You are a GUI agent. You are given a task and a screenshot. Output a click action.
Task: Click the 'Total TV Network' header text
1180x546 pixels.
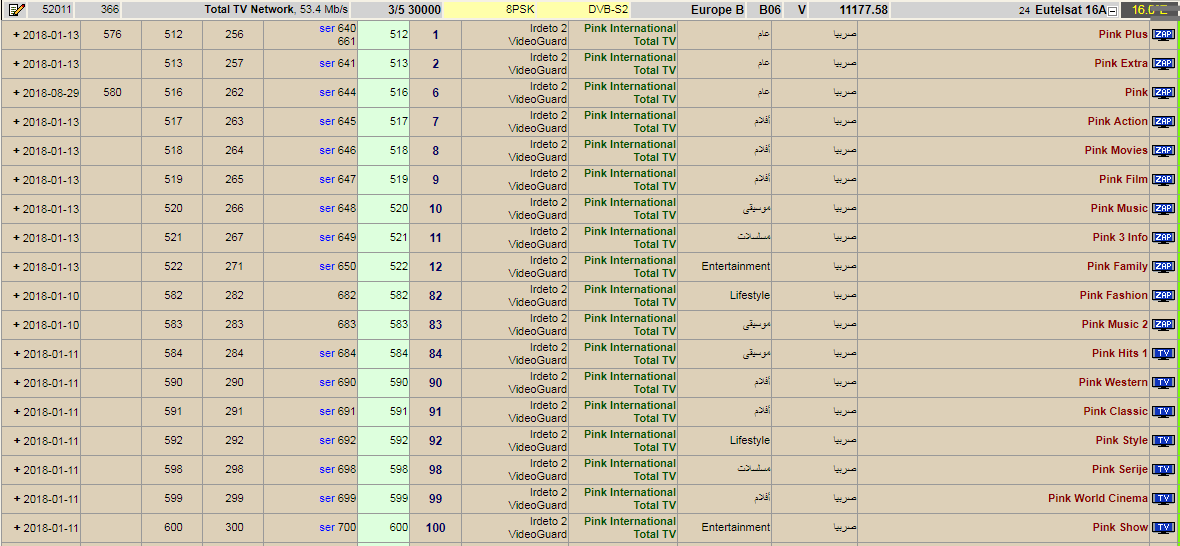point(248,11)
